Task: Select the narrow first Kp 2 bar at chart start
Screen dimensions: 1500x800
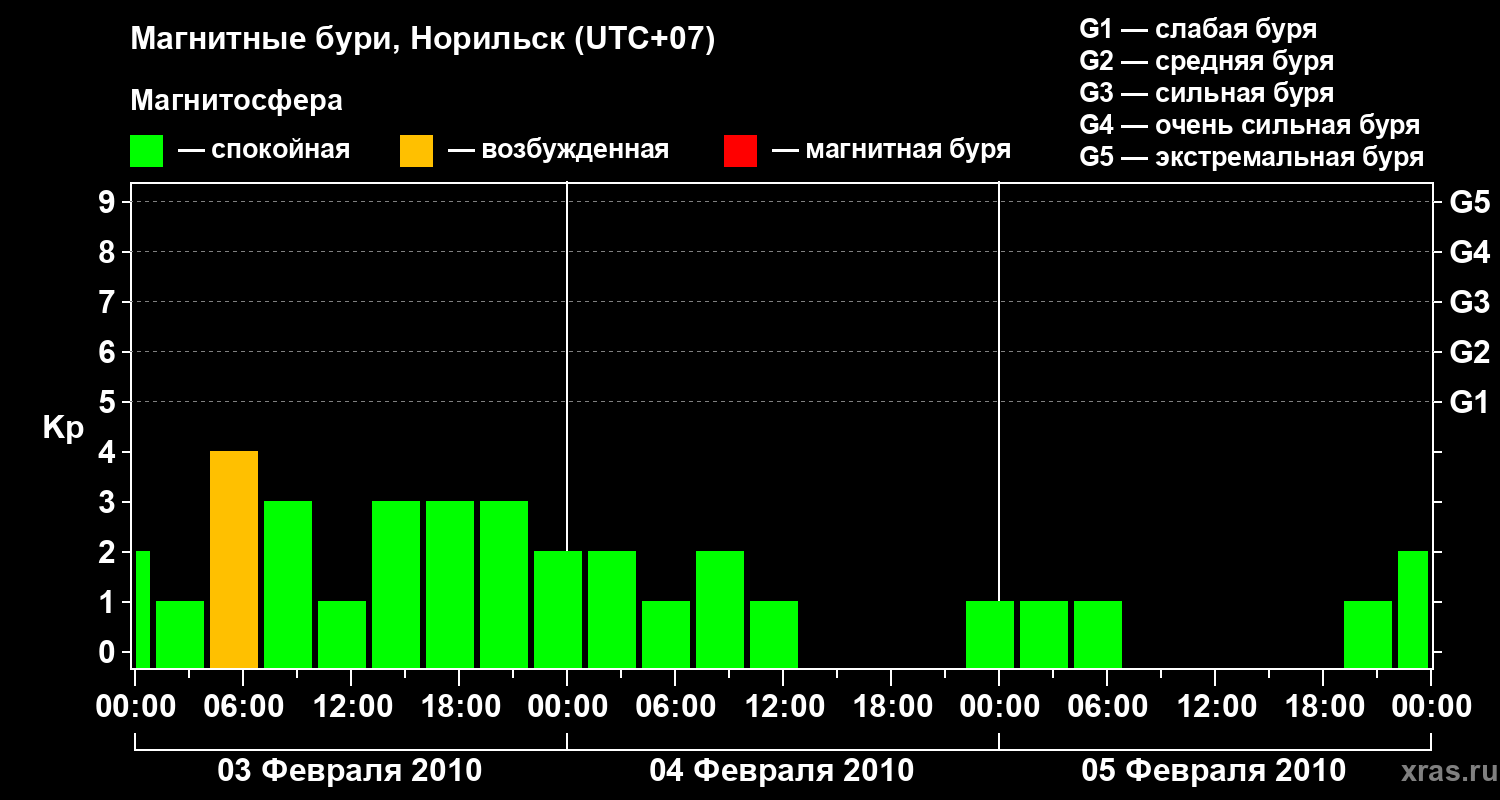Action: coord(143,609)
